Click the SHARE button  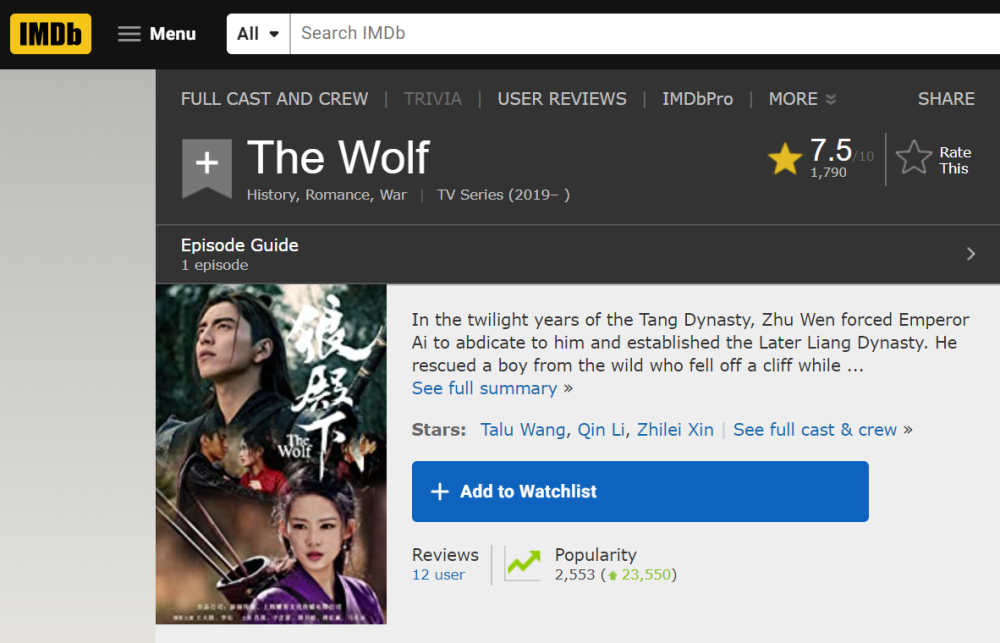tap(946, 99)
